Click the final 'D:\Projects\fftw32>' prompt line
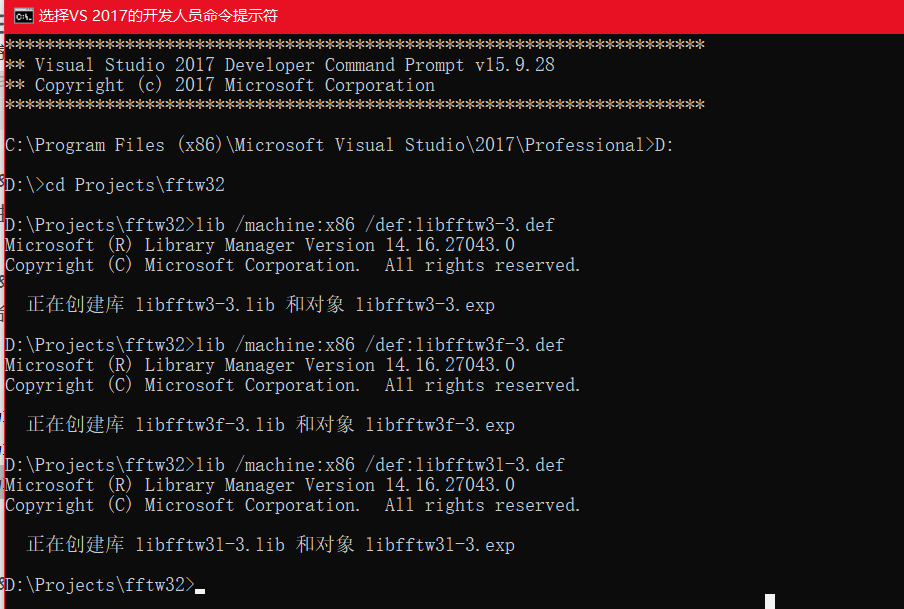Viewport: 904px width, 609px height. click(x=100, y=584)
